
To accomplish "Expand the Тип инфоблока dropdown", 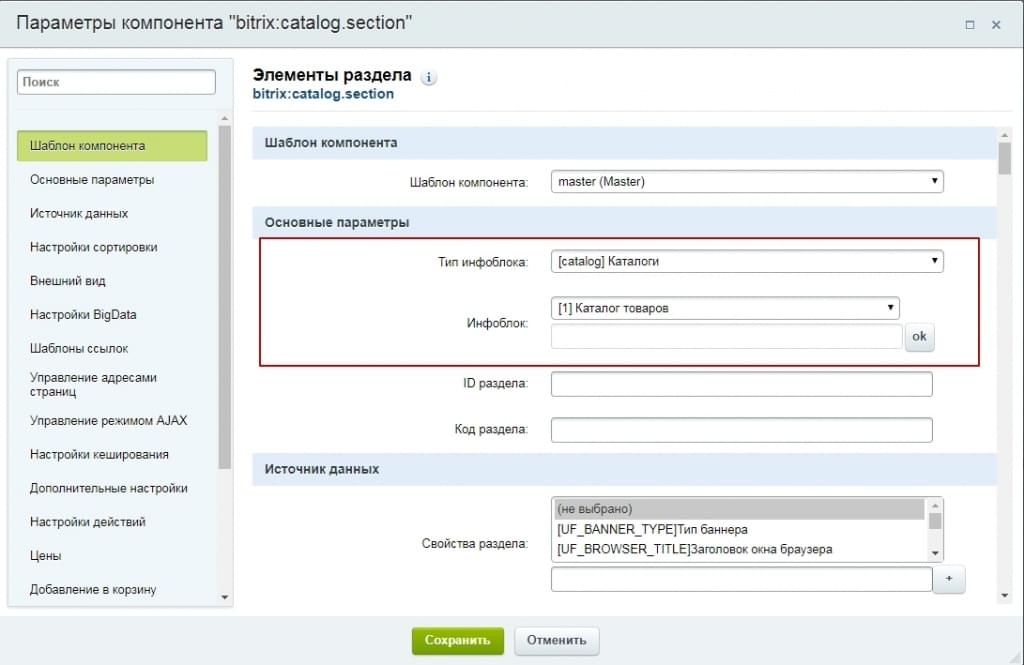I will click(747, 261).
